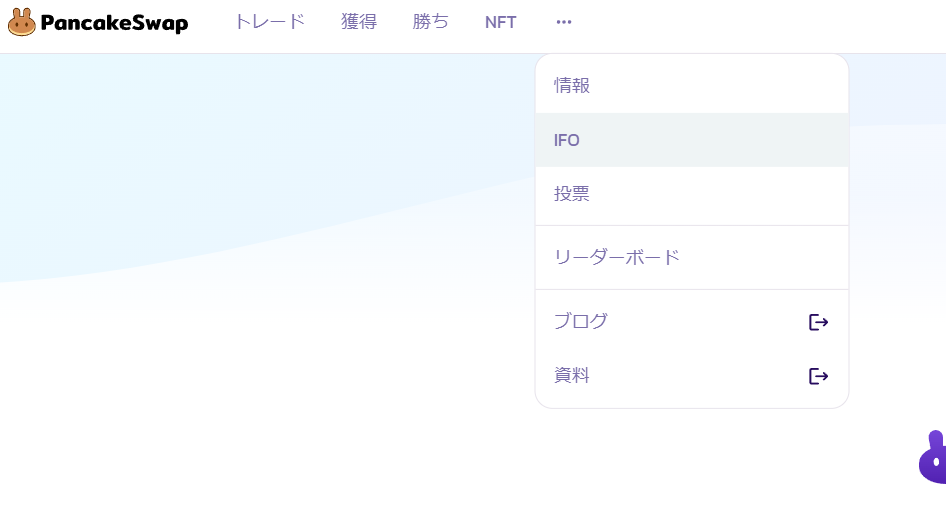Click the external link icon beside ブログ
Screen dimensions: 946x506
818,322
